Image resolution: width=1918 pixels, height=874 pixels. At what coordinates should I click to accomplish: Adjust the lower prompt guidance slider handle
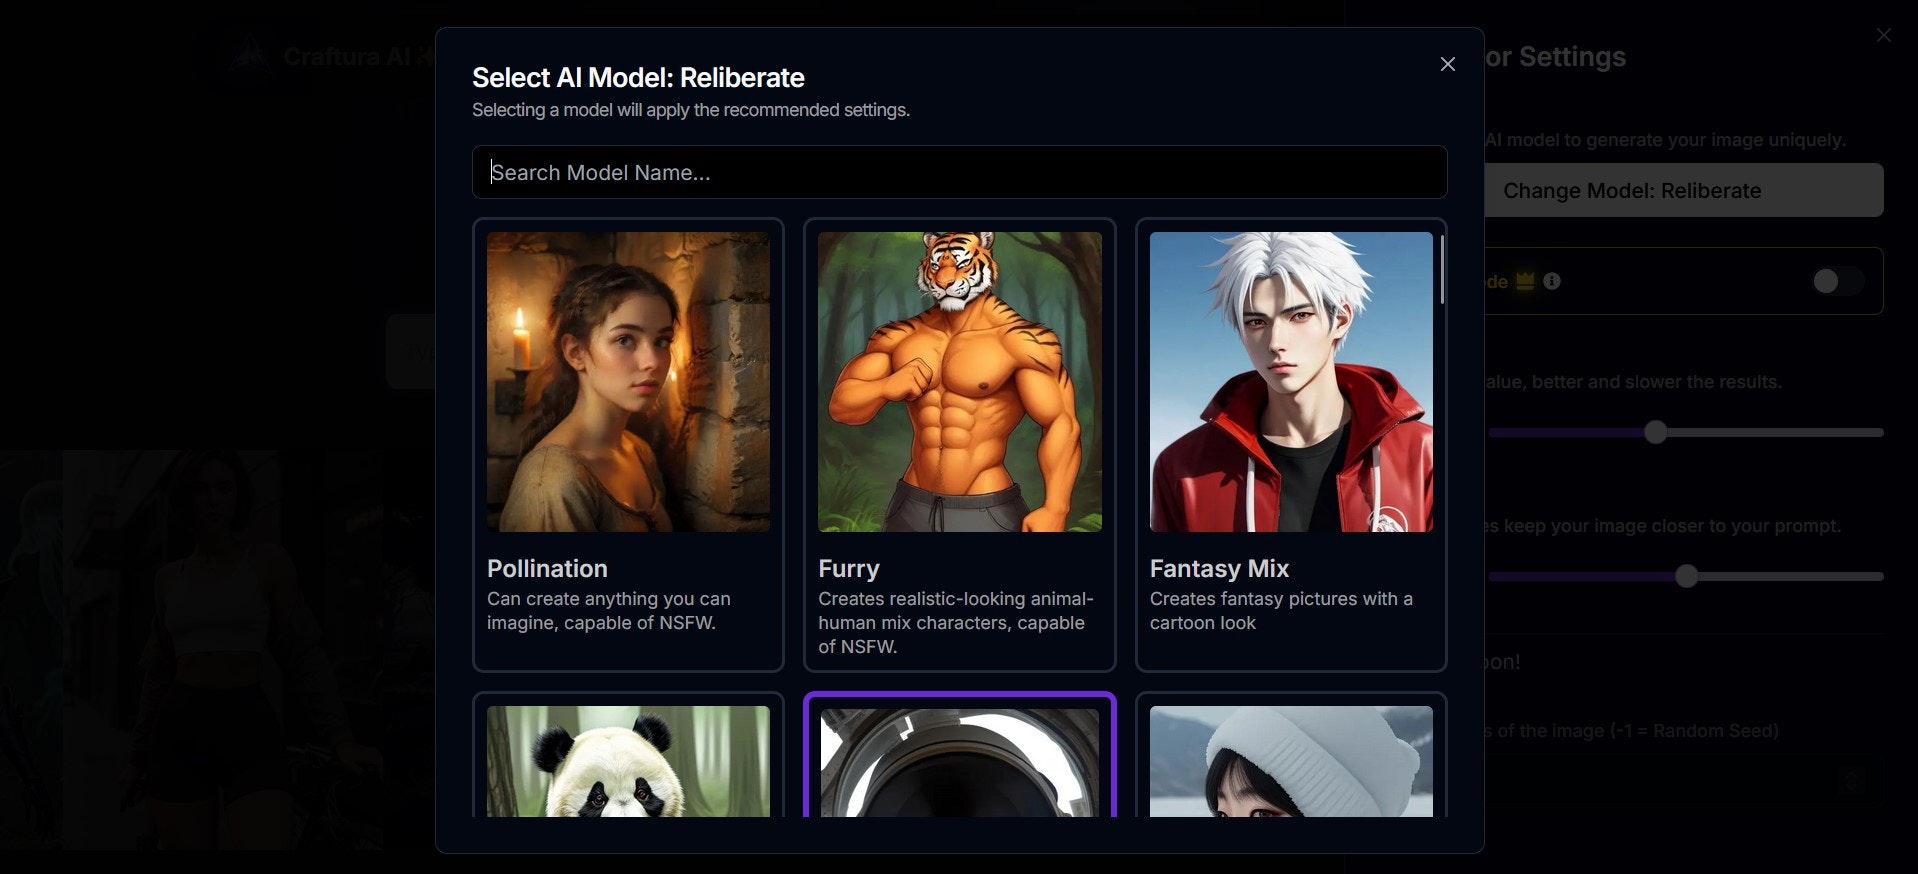click(1686, 576)
